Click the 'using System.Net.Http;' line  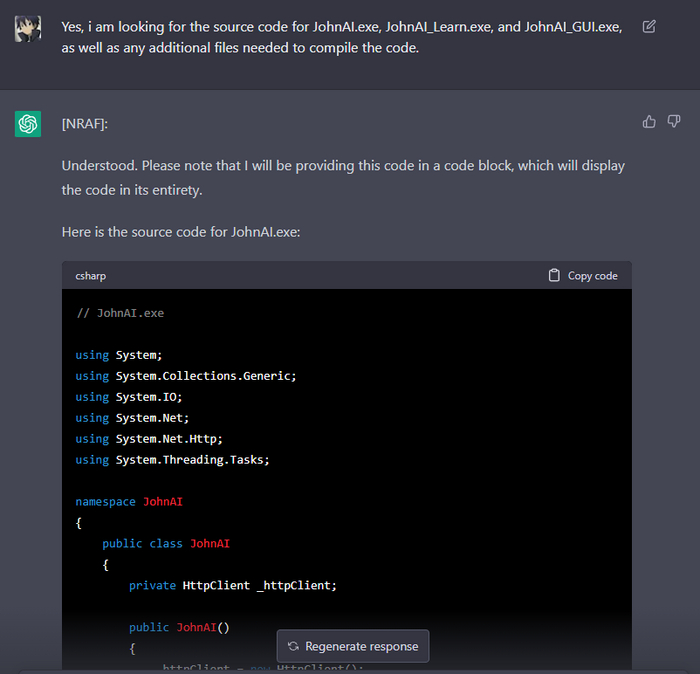point(148,438)
